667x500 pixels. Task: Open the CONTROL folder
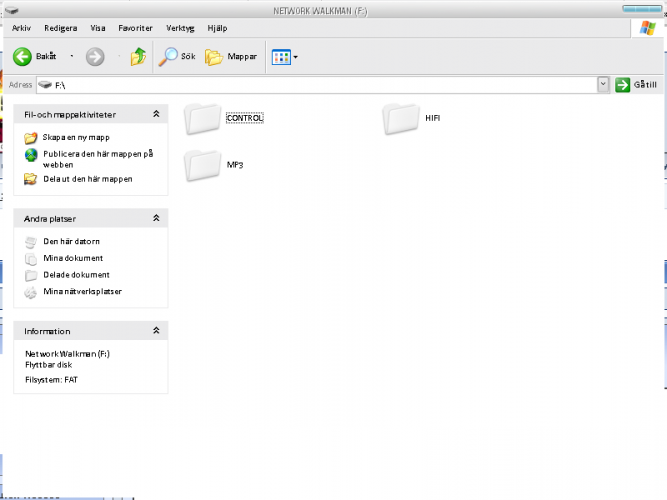(203, 118)
